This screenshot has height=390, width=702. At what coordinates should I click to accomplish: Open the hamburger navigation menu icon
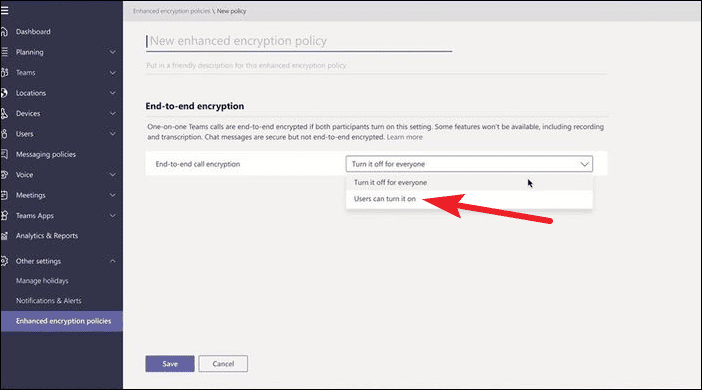pos(4,10)
